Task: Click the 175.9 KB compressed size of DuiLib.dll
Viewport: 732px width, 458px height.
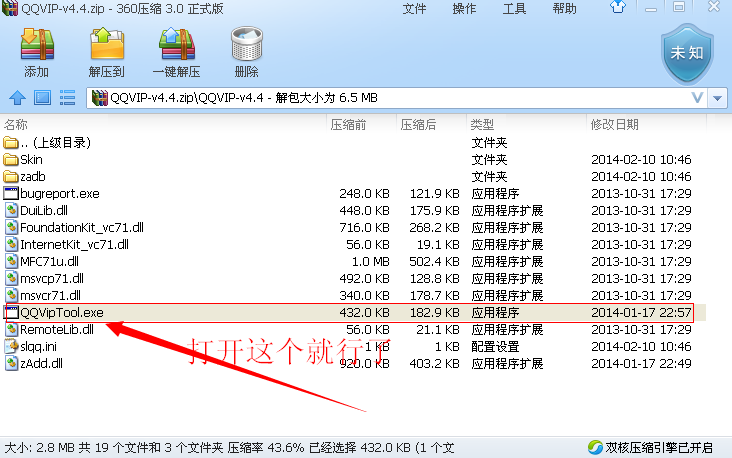Action: click(x=434, y=211)
